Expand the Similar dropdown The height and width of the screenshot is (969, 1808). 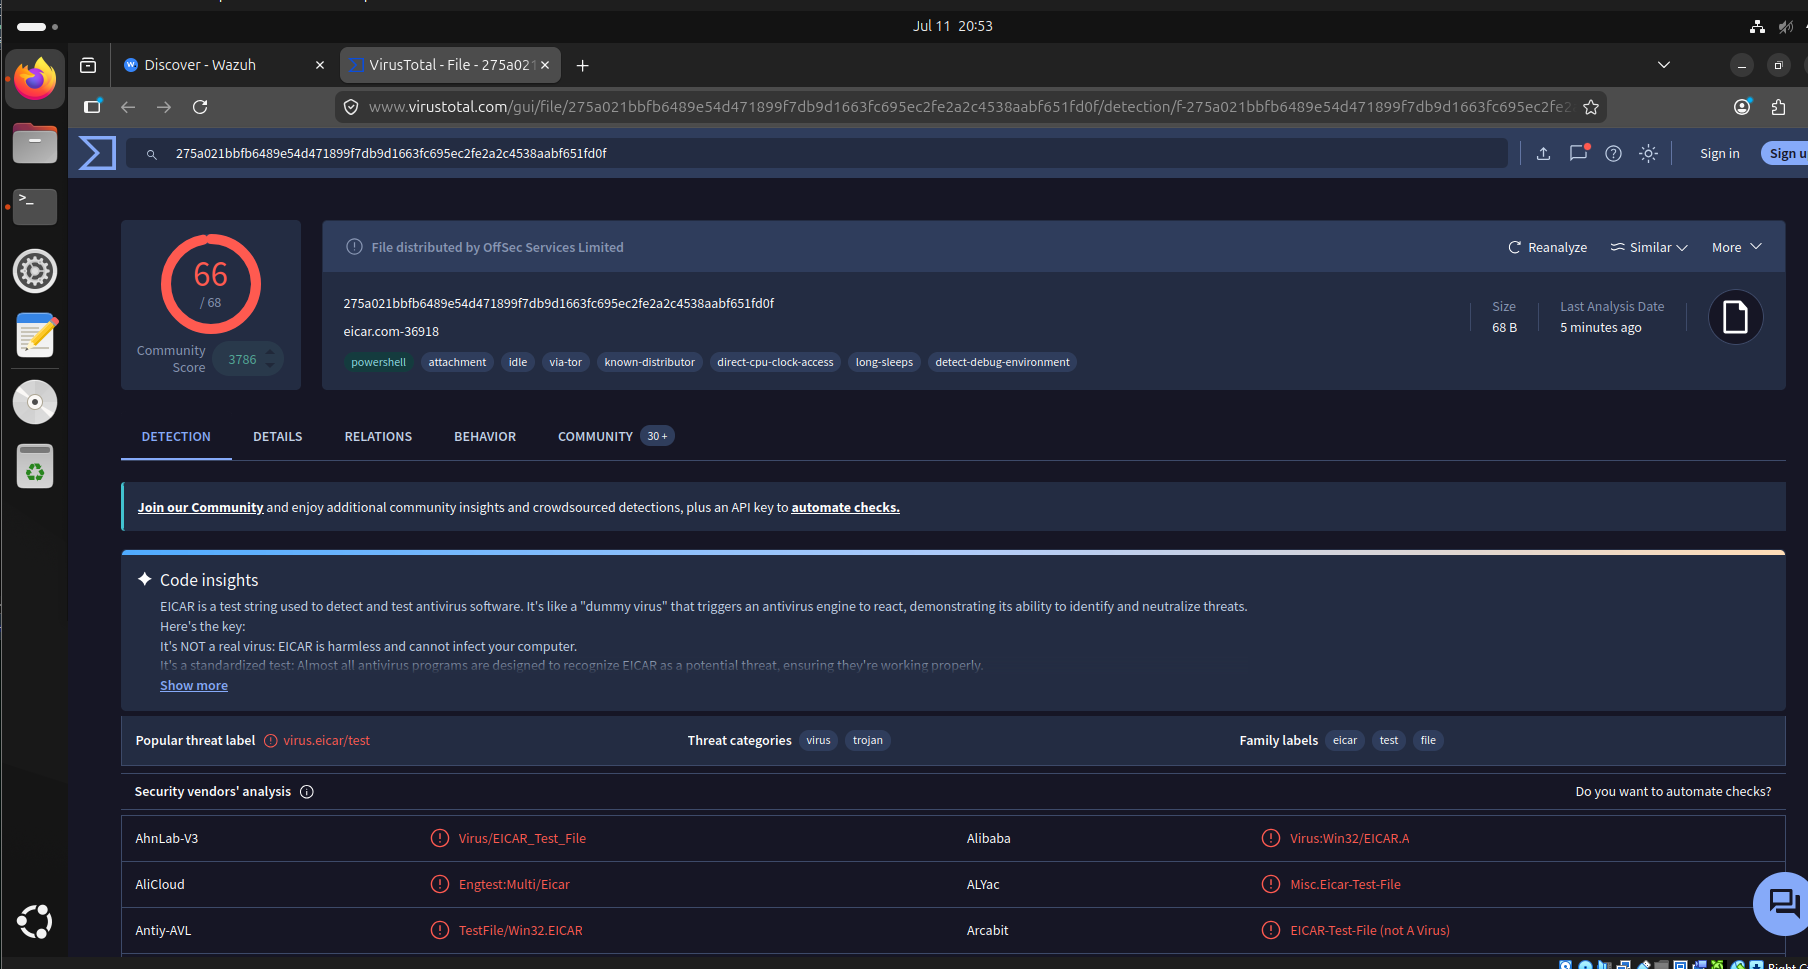1649,247
